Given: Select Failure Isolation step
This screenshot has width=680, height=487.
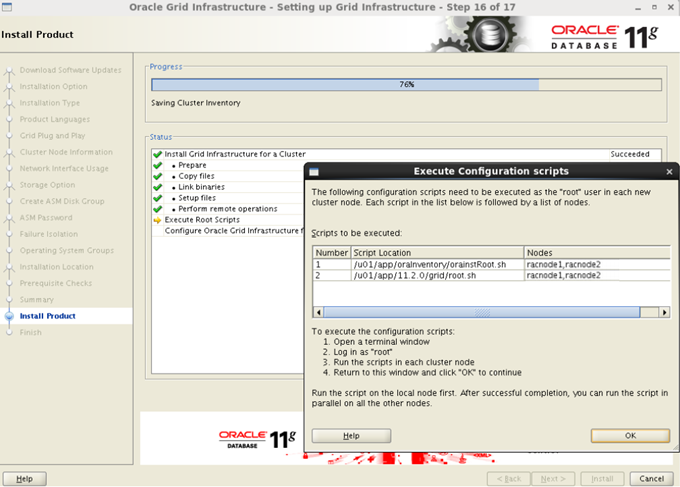Looking at the screenshot, I should point(49,234).
